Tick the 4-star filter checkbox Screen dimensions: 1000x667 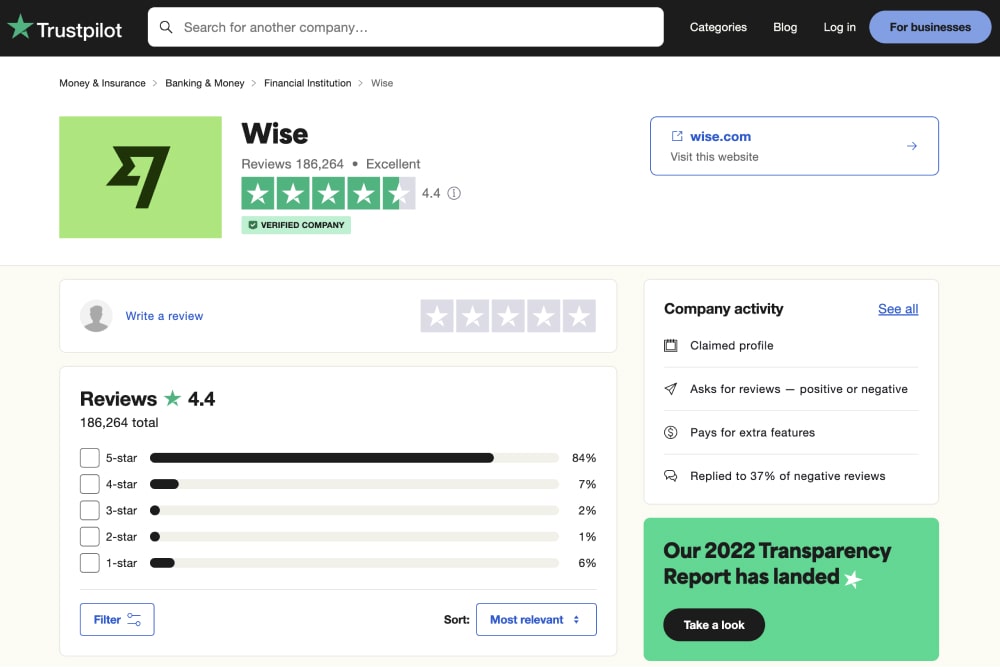click(90, 484)
